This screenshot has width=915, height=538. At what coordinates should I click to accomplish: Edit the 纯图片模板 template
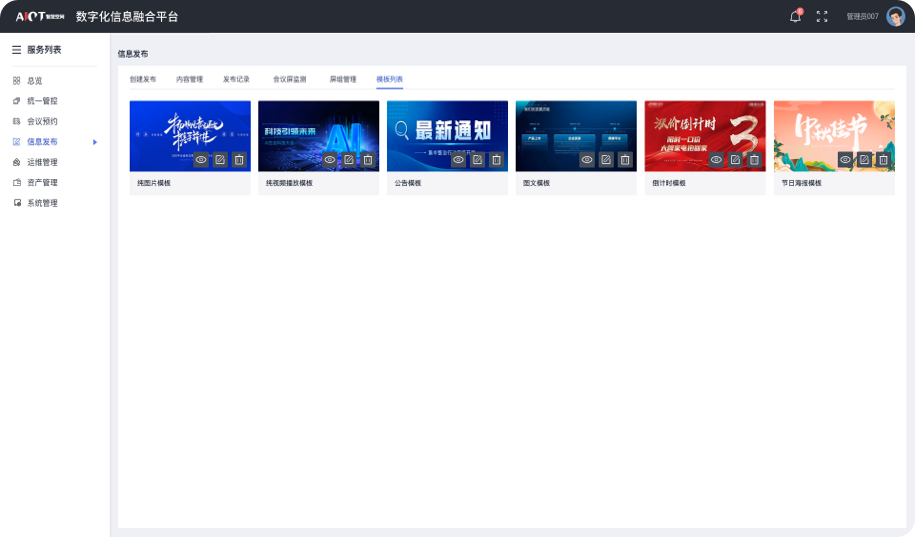coord(220,159)
